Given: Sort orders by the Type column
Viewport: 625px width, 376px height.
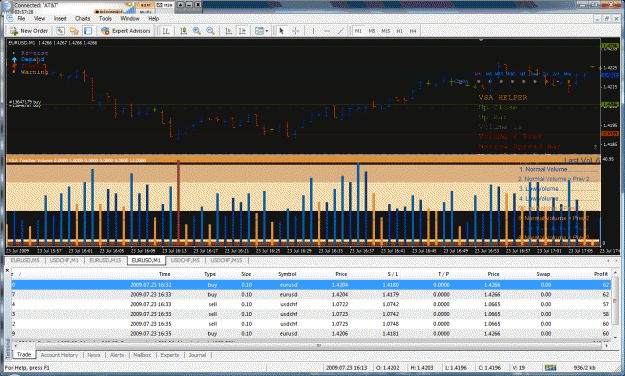Looking at the screenshot, I should click(x=210, y=274).
